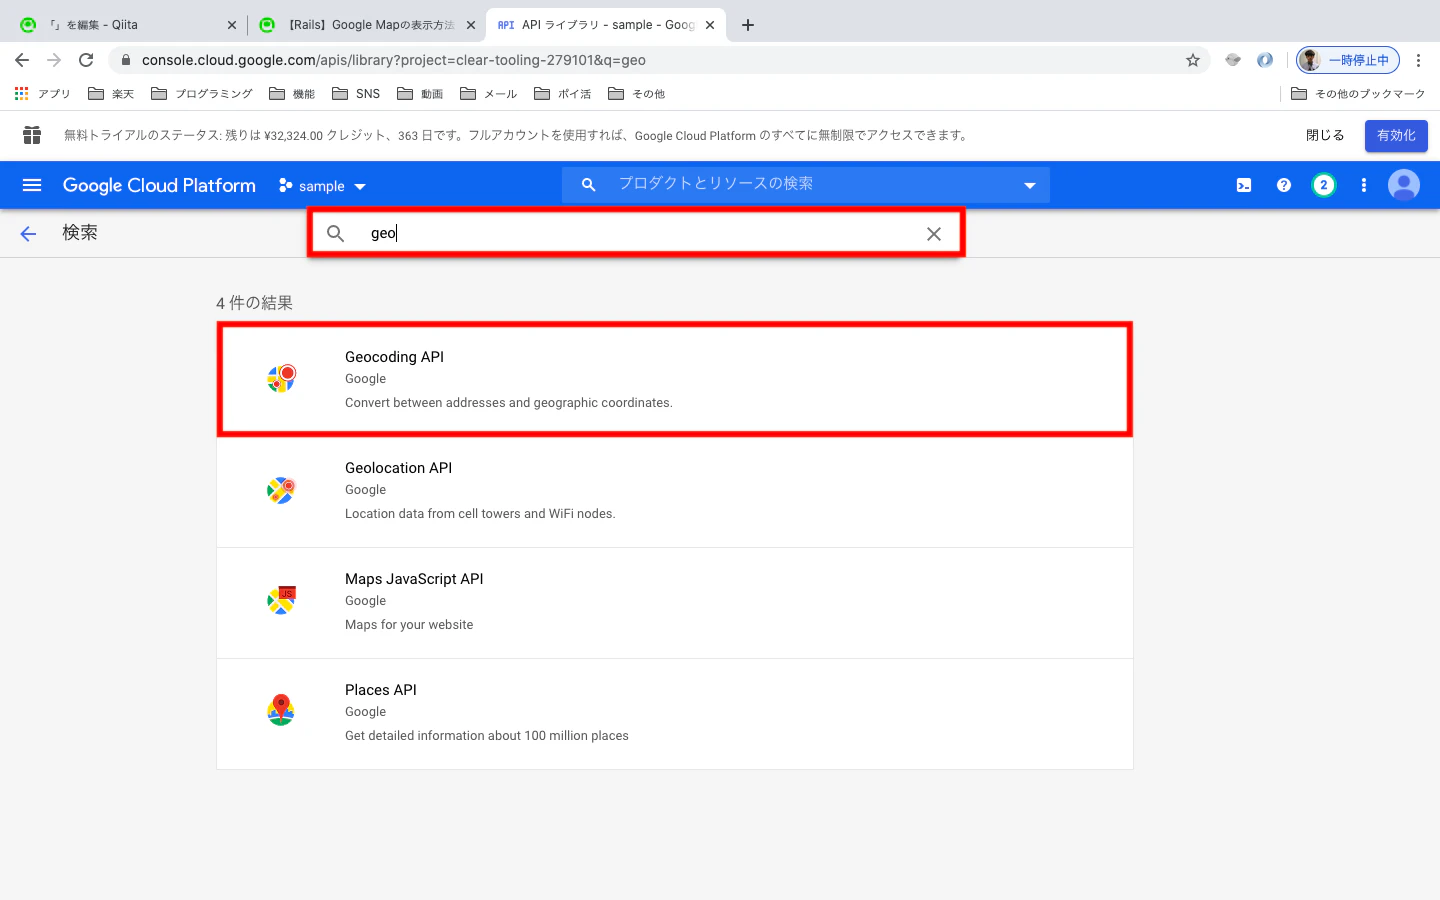This screenshot has width=1440, height=900.
Task: Open the 楽天 bookmarks folder
Action: [x=111, y=94]
